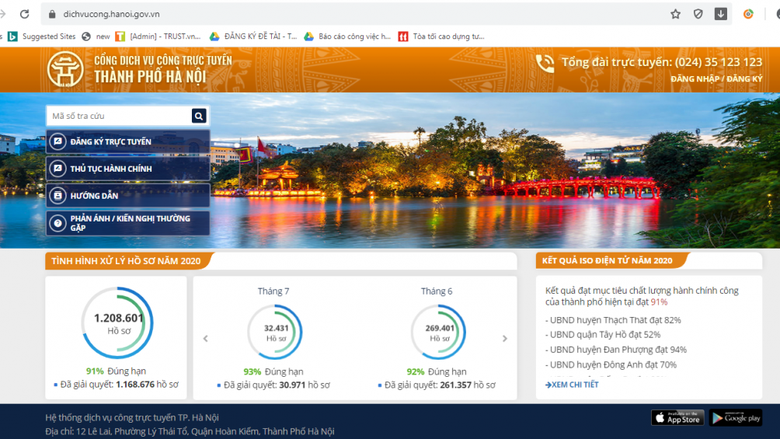Open the Đăng ký trực tuyến menu item

pyautogui.click(x=127, y=142)
